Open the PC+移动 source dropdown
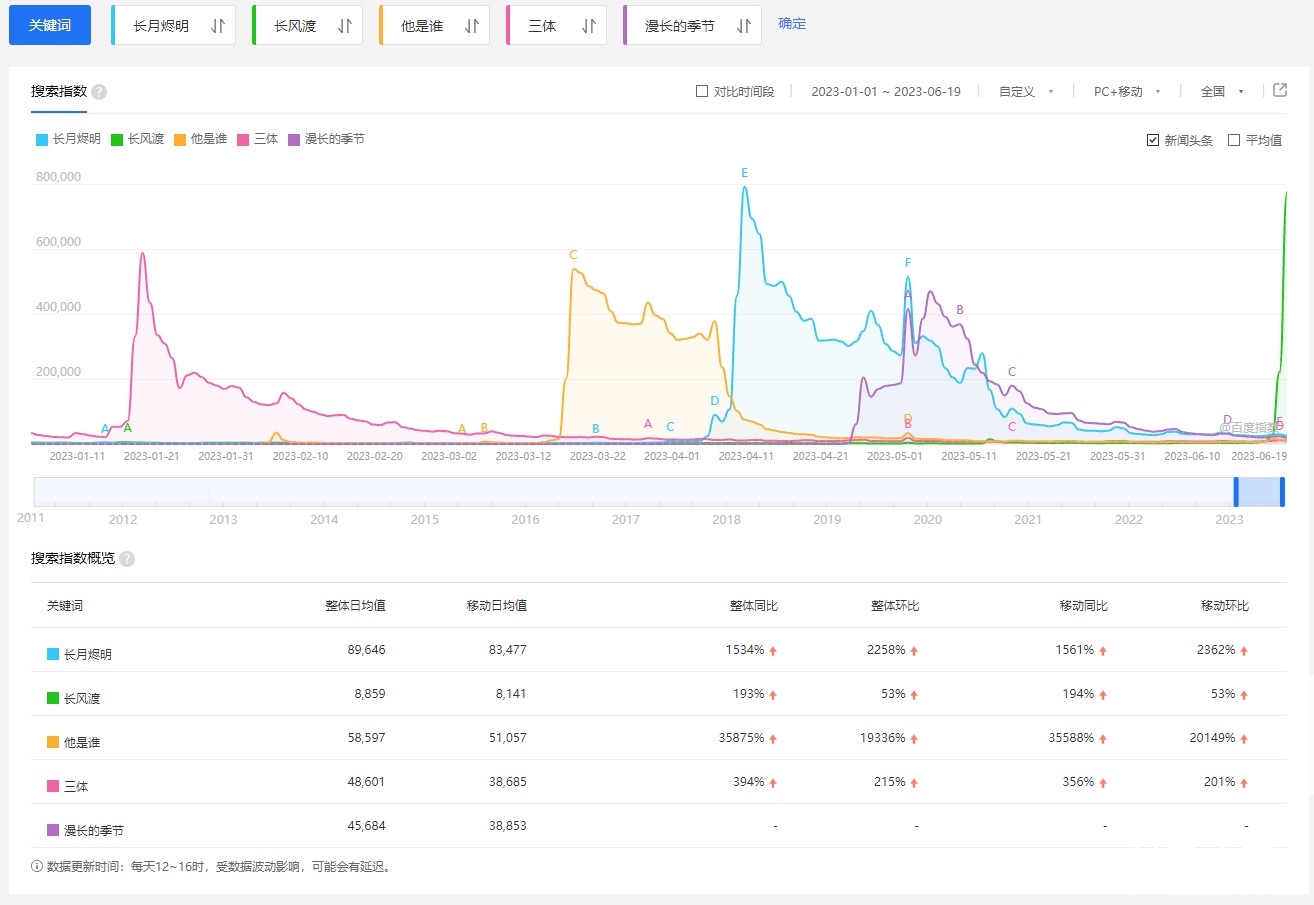 click(1127, 91)
